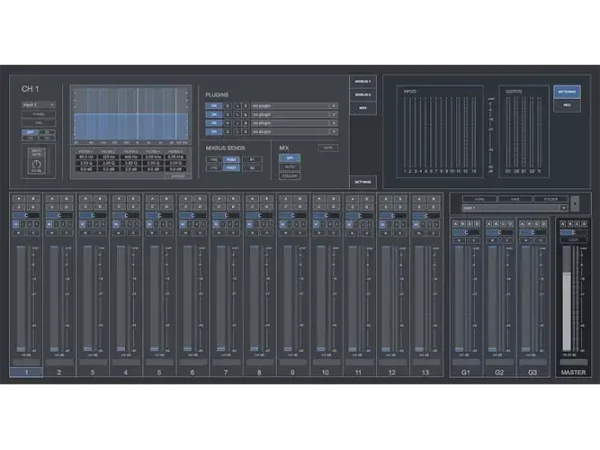
Task: Click routing button 1 on channel 3
Action: click(90, 224)
